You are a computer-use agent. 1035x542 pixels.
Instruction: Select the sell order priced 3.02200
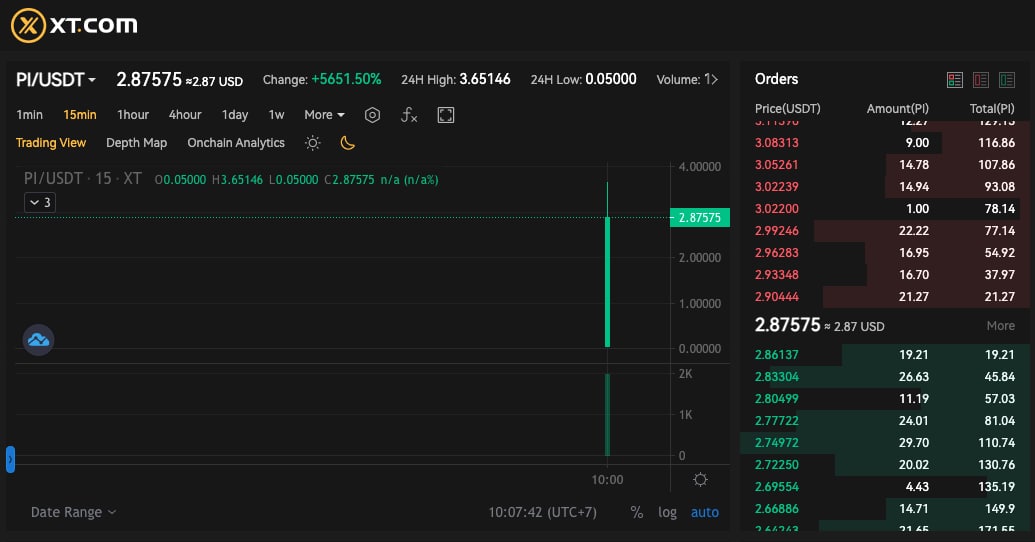(x=885, y=209)
